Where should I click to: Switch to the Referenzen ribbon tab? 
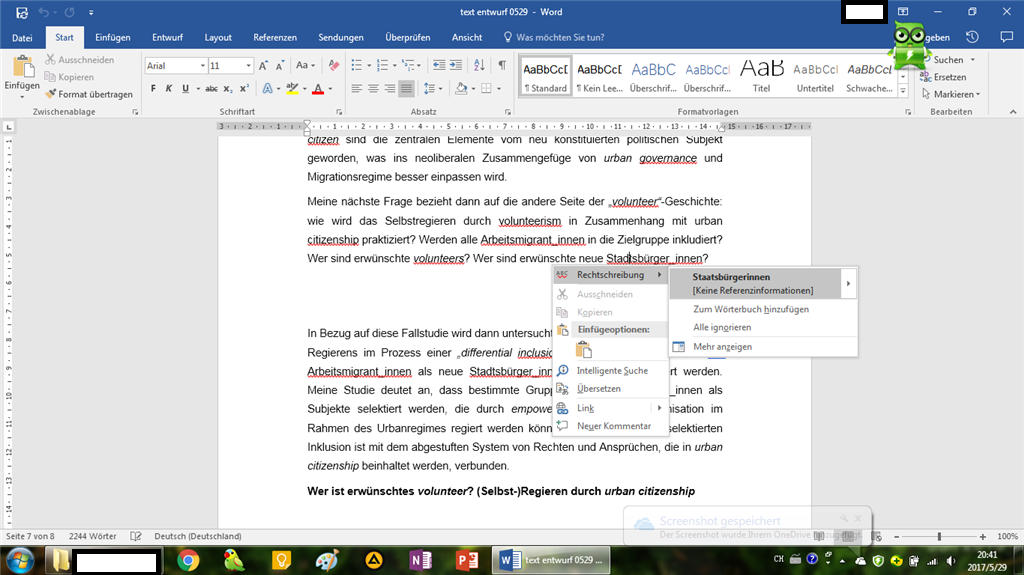click(275, 37)
